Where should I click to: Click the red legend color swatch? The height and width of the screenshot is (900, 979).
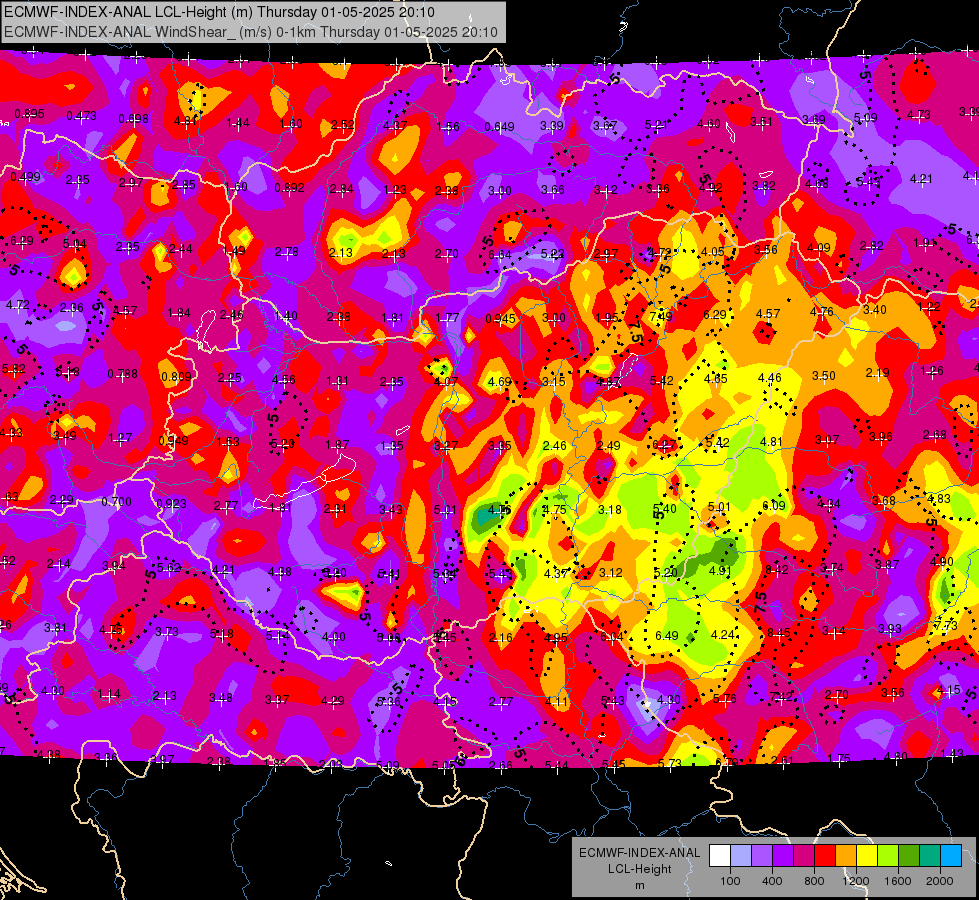point(825,856)
